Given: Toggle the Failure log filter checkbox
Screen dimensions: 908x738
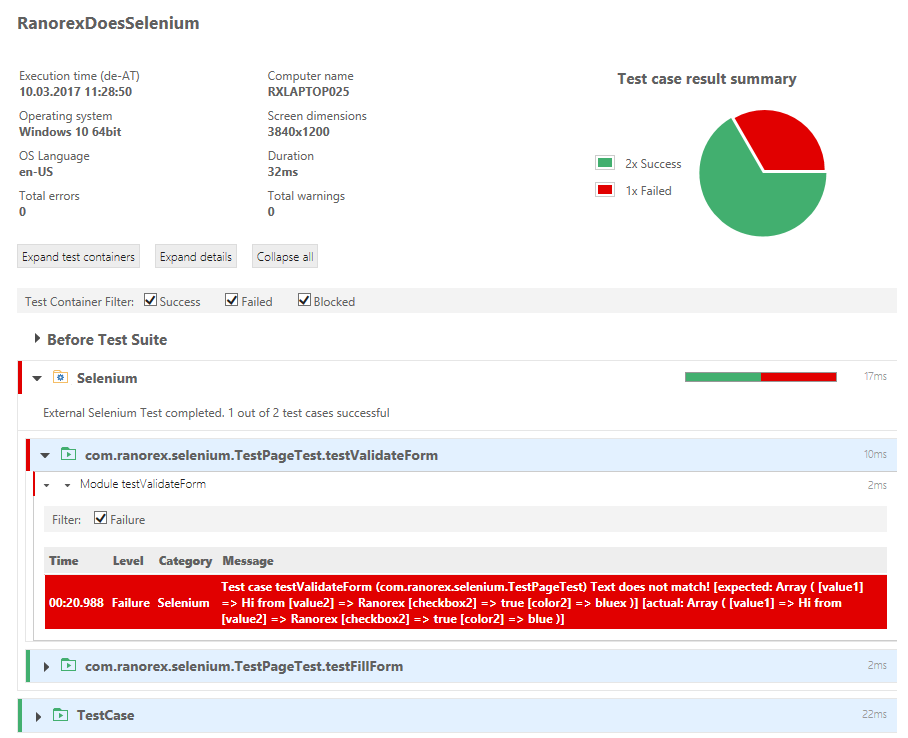Looking at the screenshot, I should pos(100,518).
